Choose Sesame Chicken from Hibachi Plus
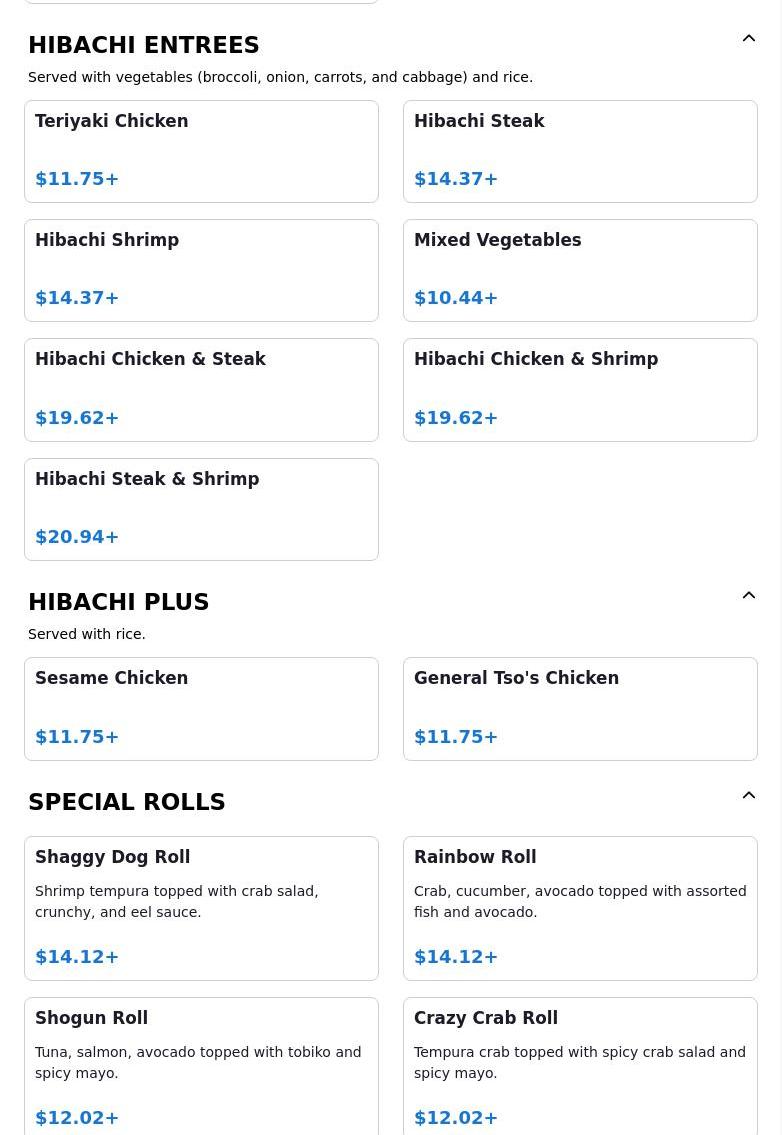 click(201, 708)
